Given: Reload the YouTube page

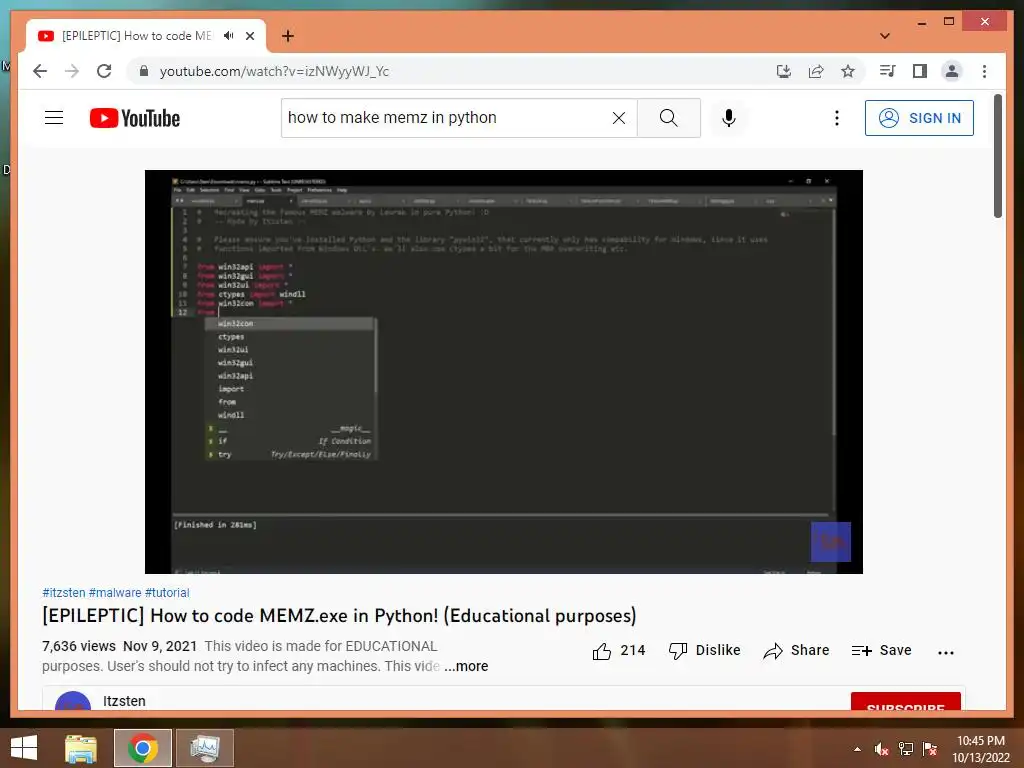Looking at the screenshot, I should click(104, 71).
